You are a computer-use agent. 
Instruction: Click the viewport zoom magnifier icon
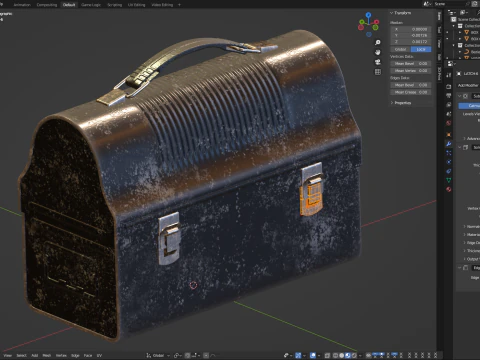(x=378, y=42)
